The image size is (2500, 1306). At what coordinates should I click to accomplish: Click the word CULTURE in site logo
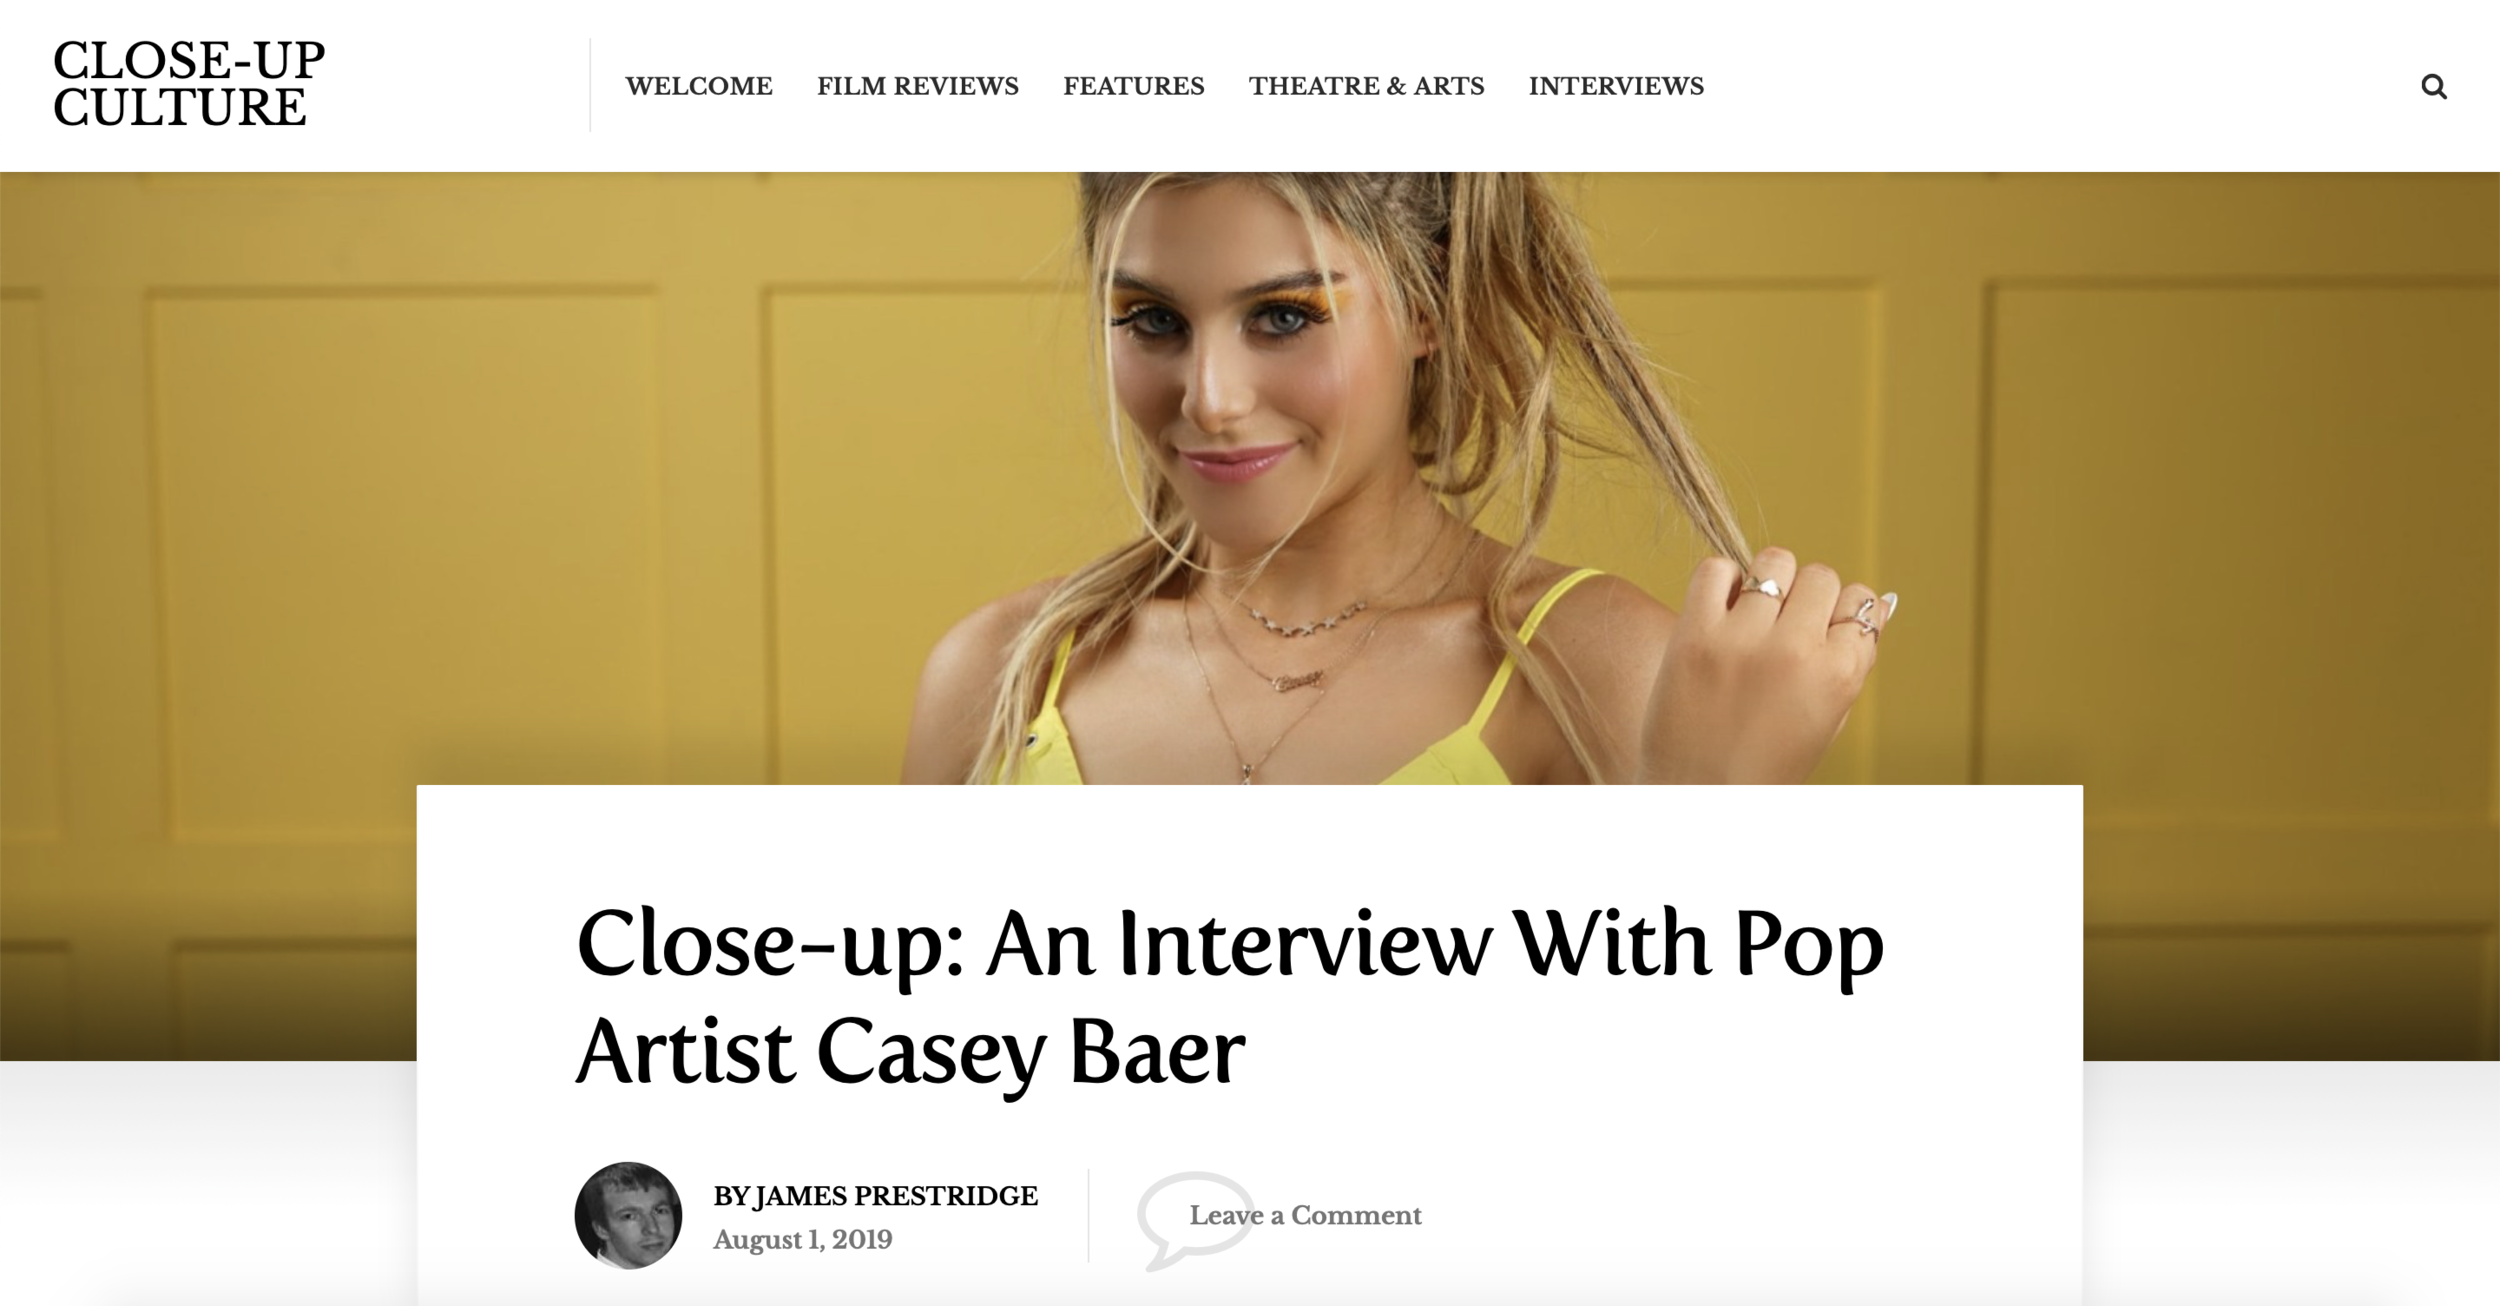(x=179, y=108)
